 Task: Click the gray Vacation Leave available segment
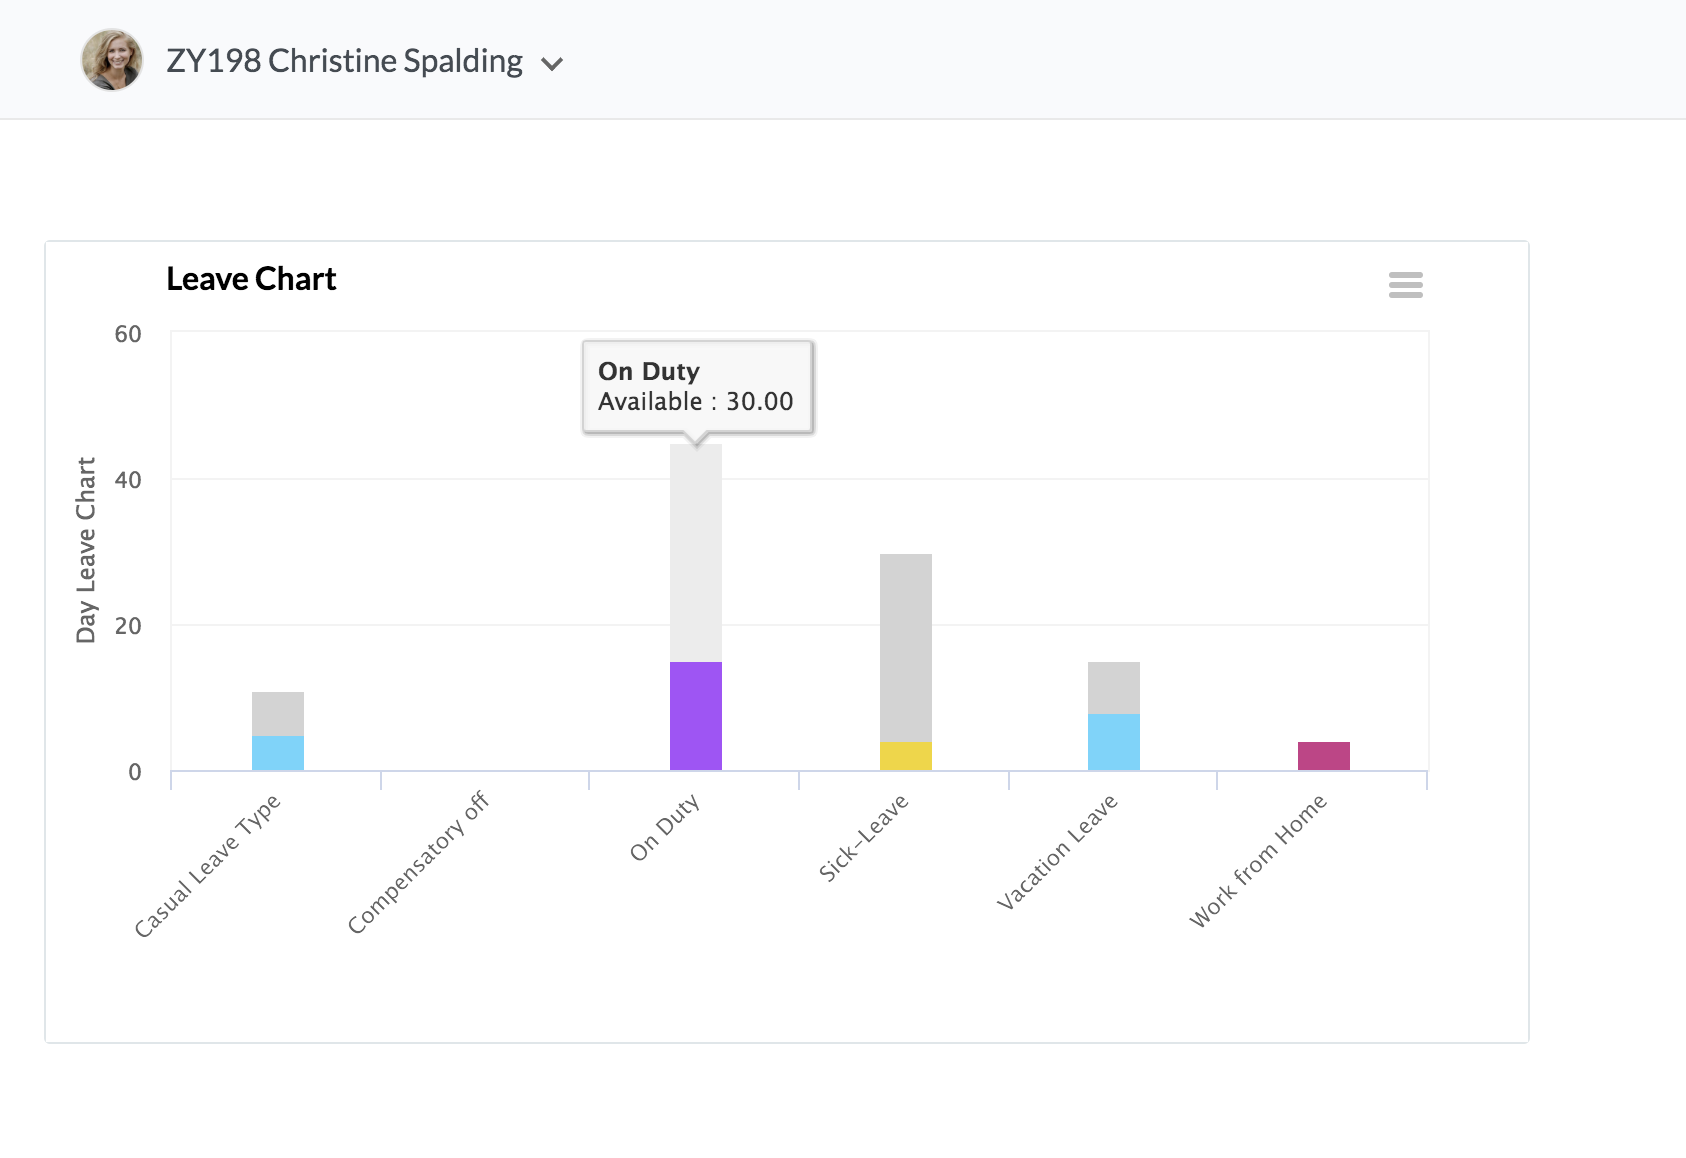[x=1114, y=688]
